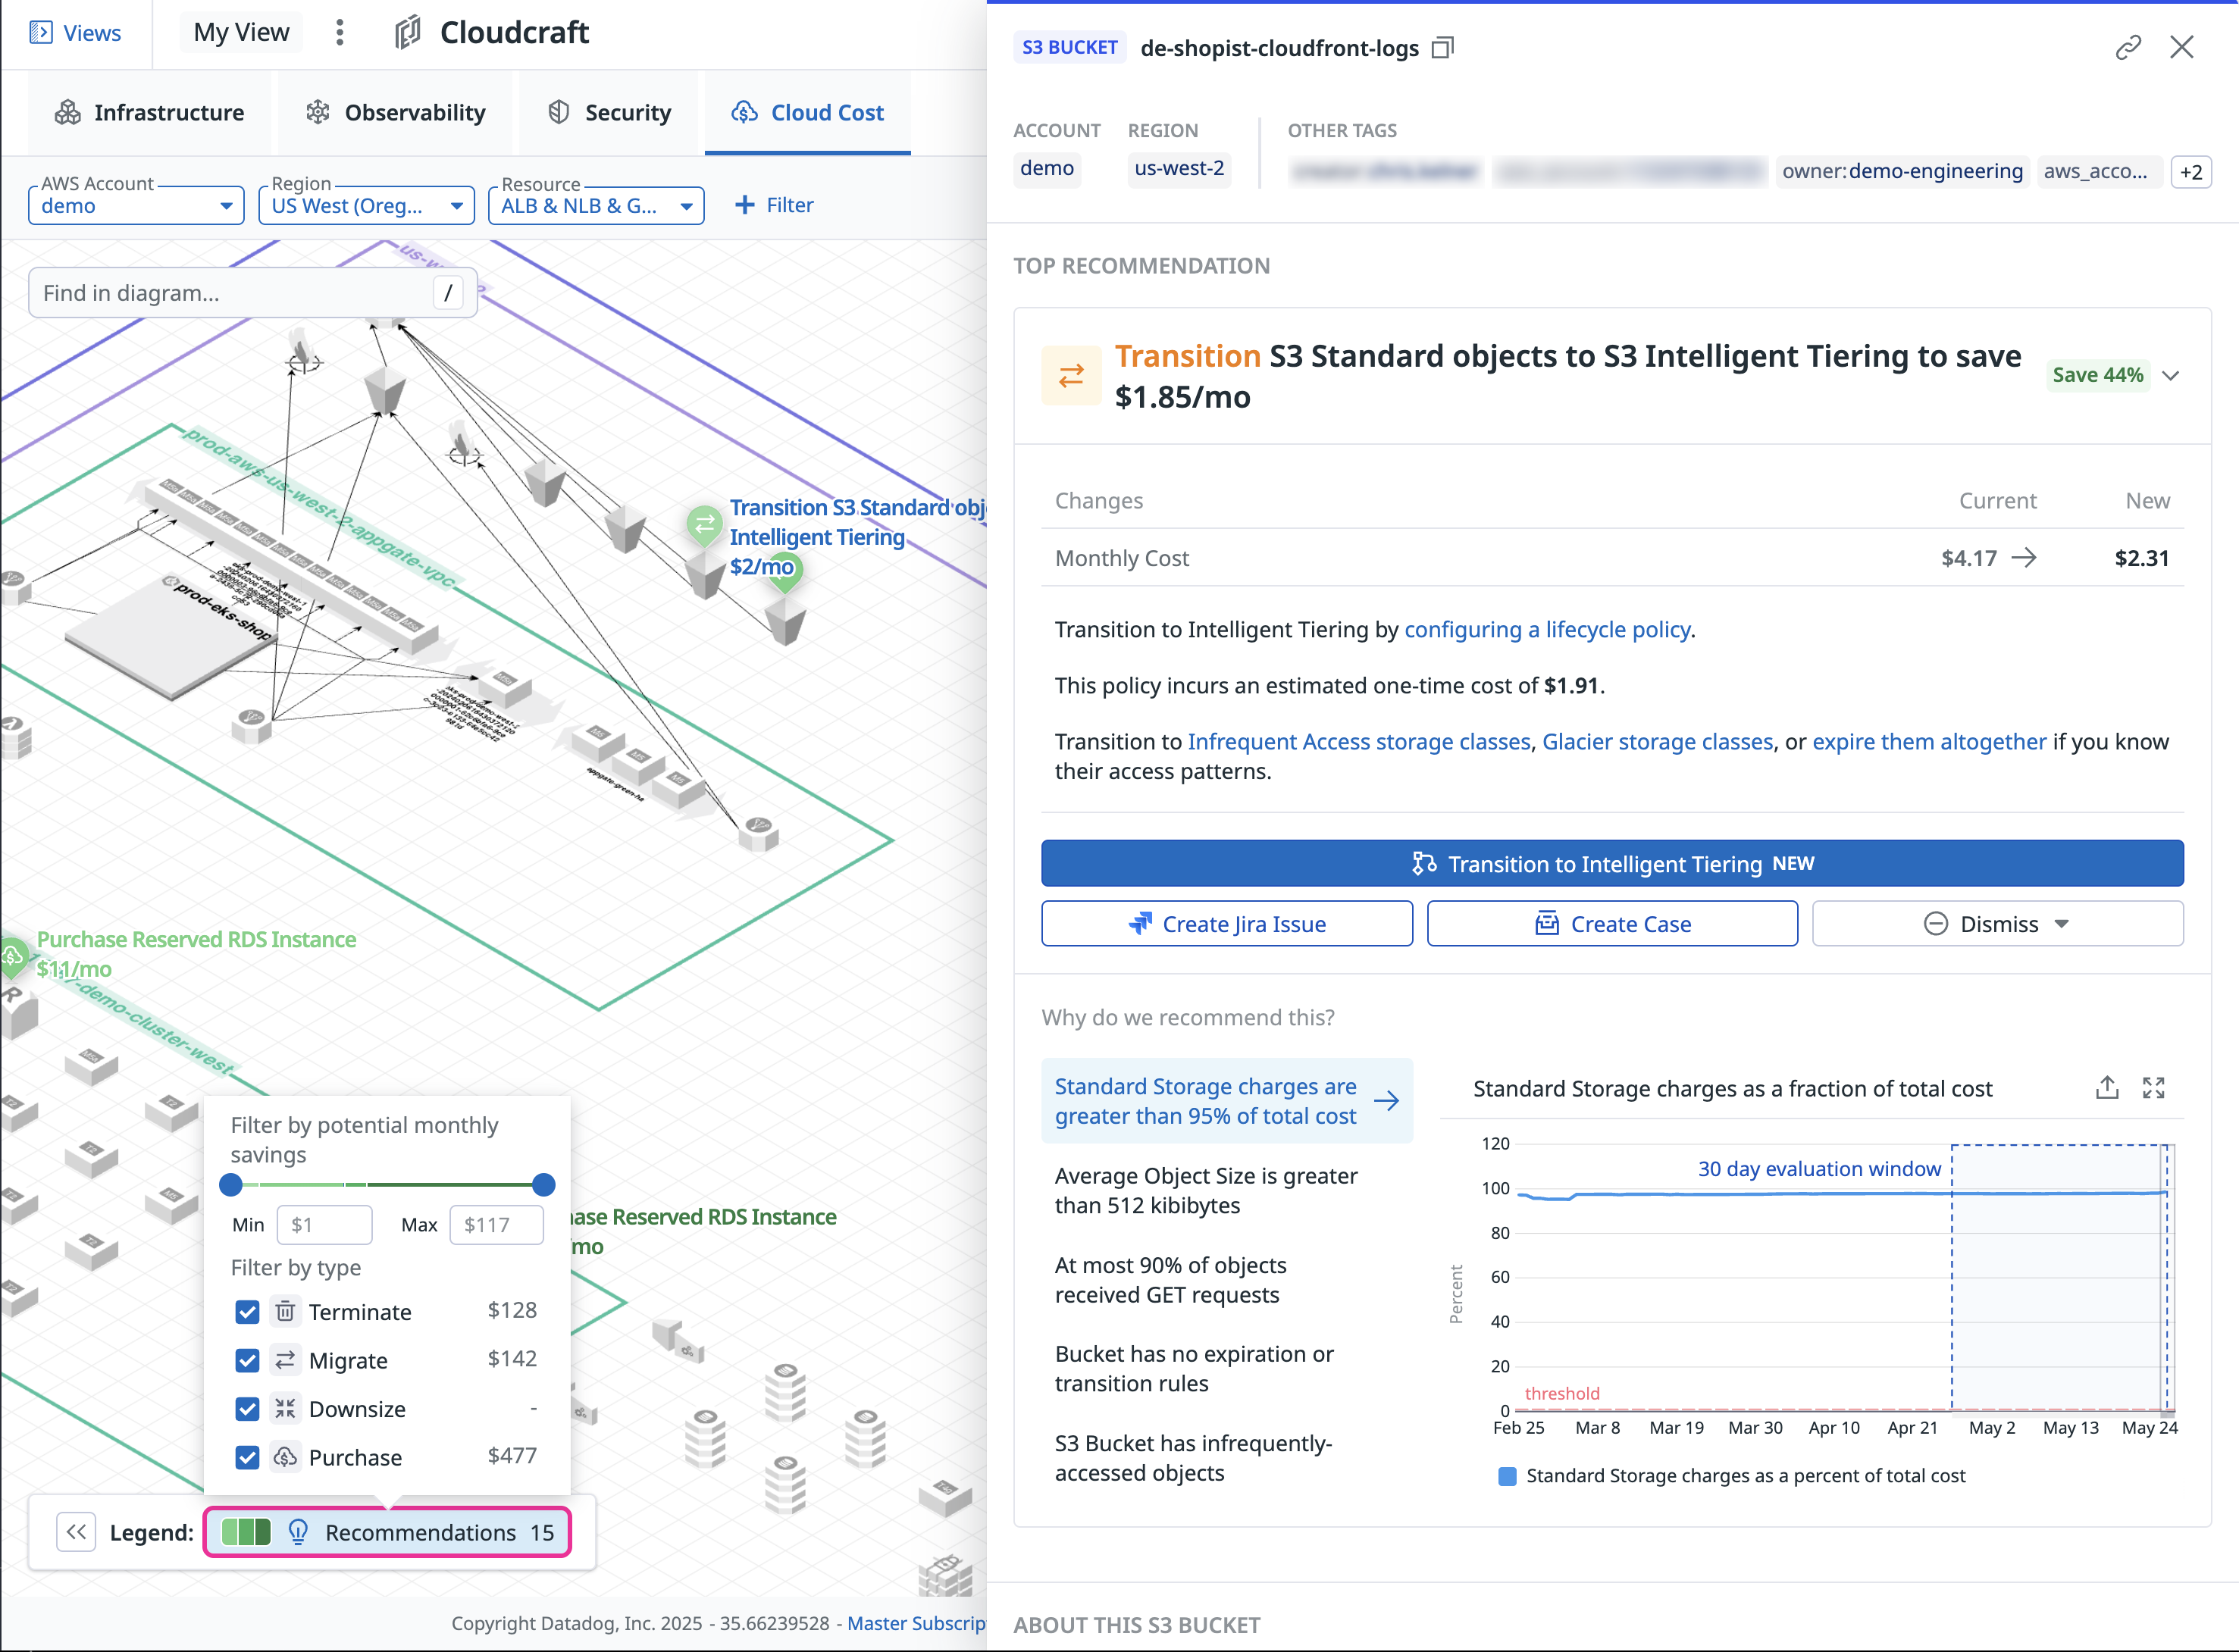Open the My View selector
The image size is (2239, 1652).
click(241, 33)
